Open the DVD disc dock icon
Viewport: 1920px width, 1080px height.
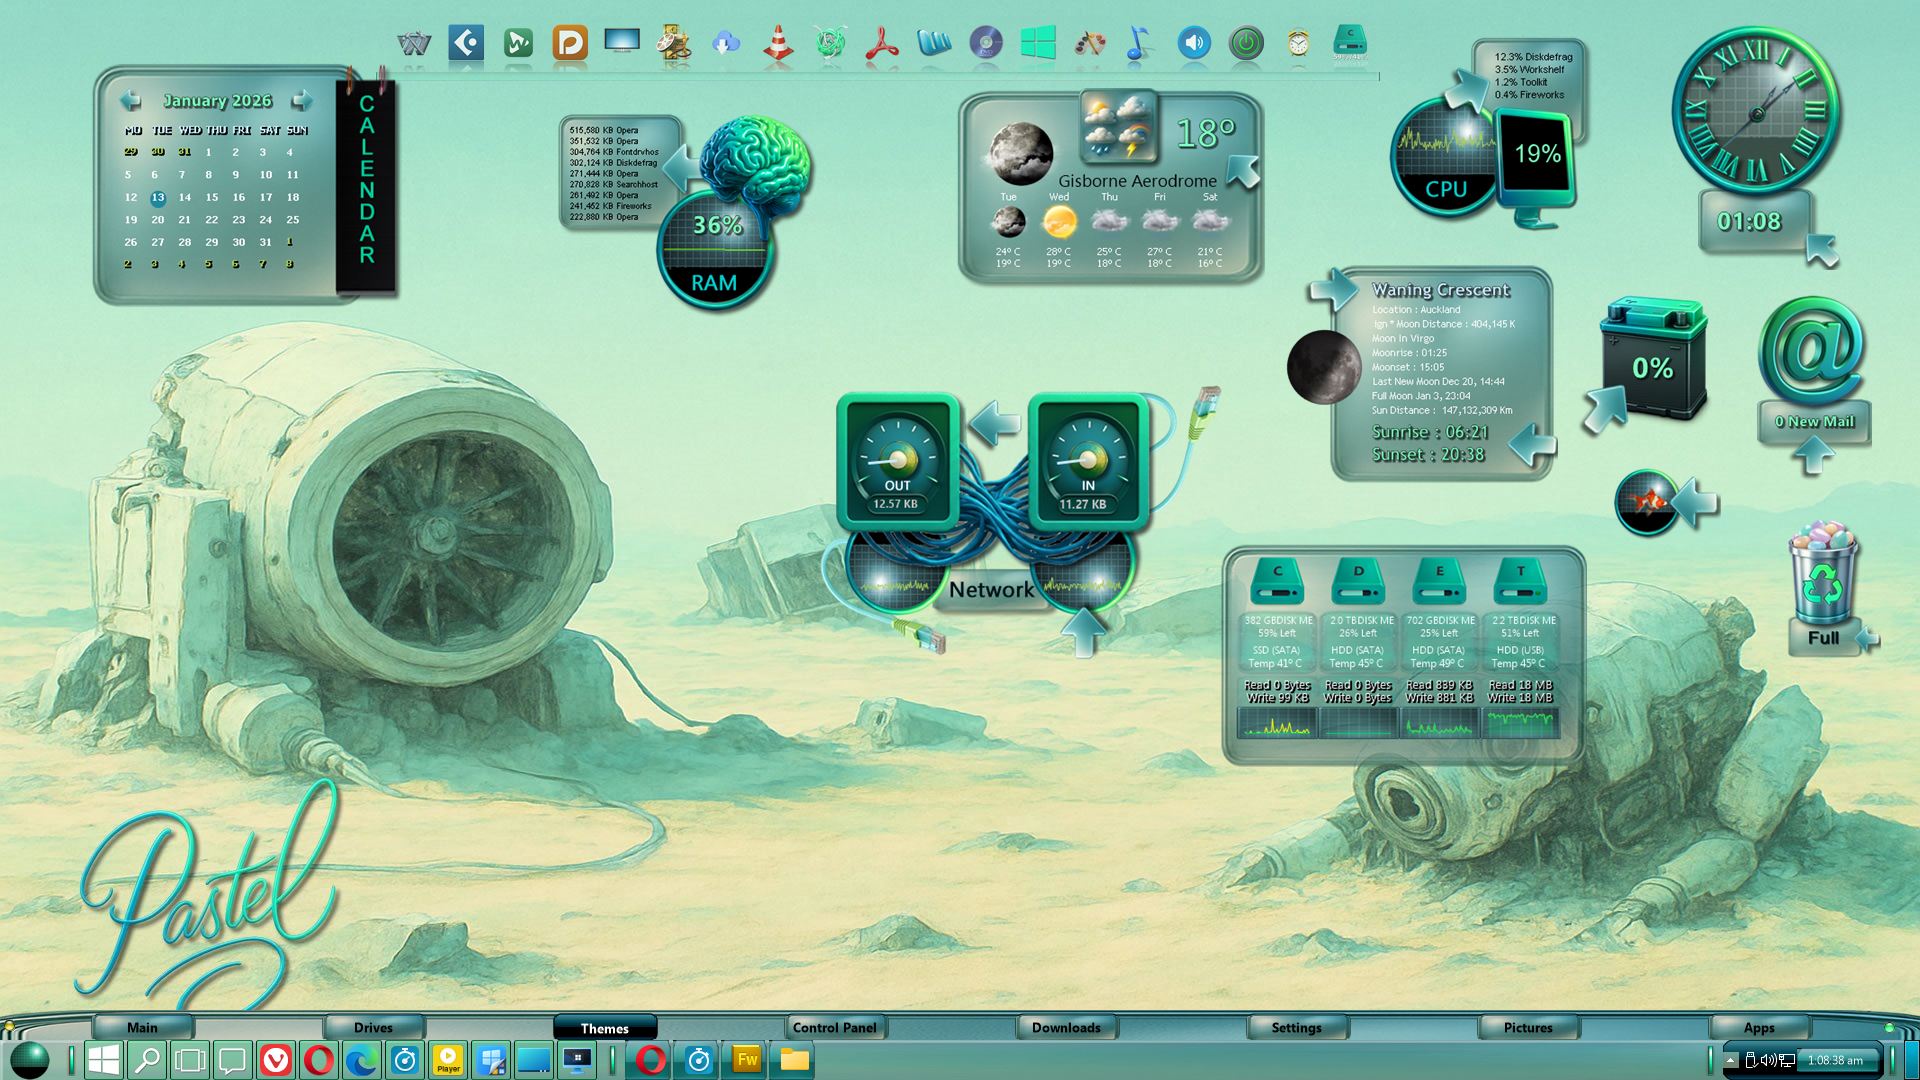(x=986, y=44)
